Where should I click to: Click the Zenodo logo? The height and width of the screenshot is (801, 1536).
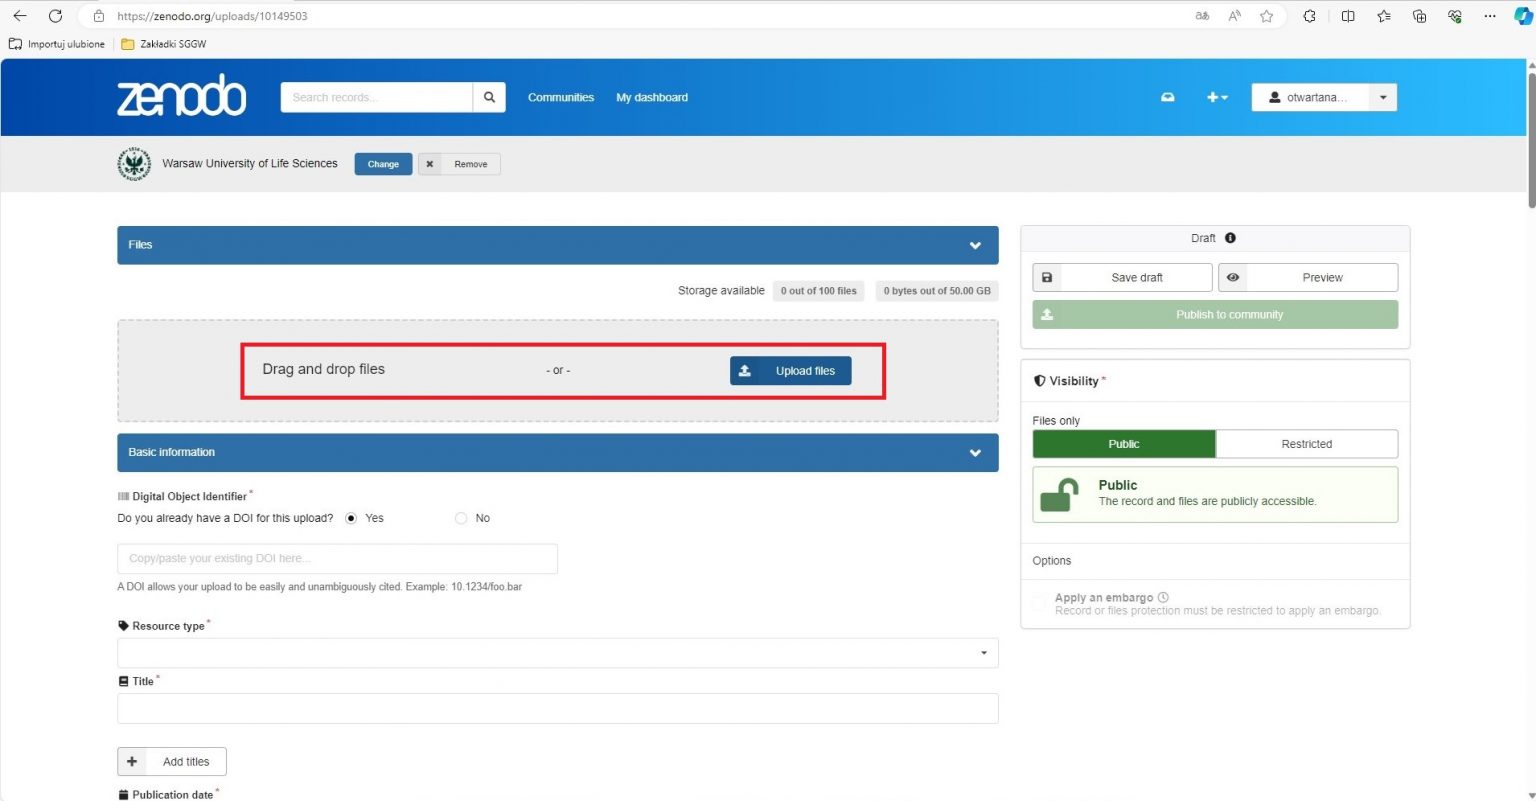pyautogui.click(x=181, y=96)
